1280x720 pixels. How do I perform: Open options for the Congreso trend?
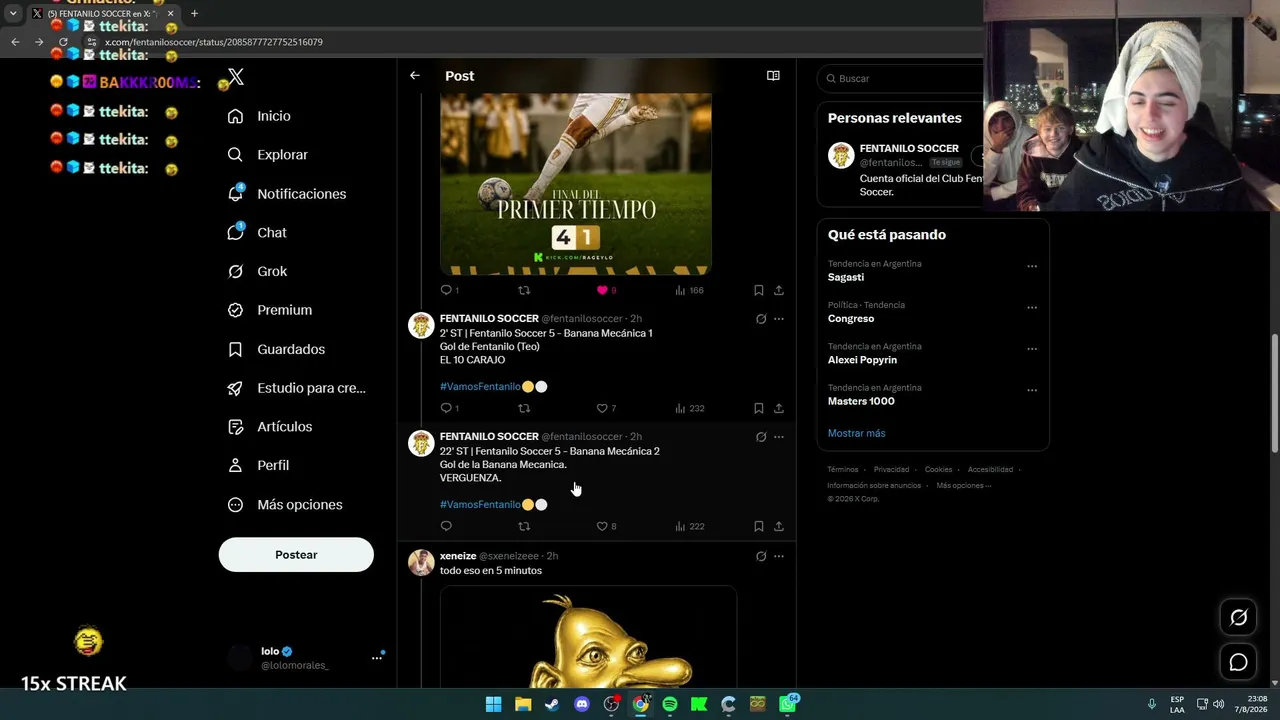click(x=1032, y=307)
